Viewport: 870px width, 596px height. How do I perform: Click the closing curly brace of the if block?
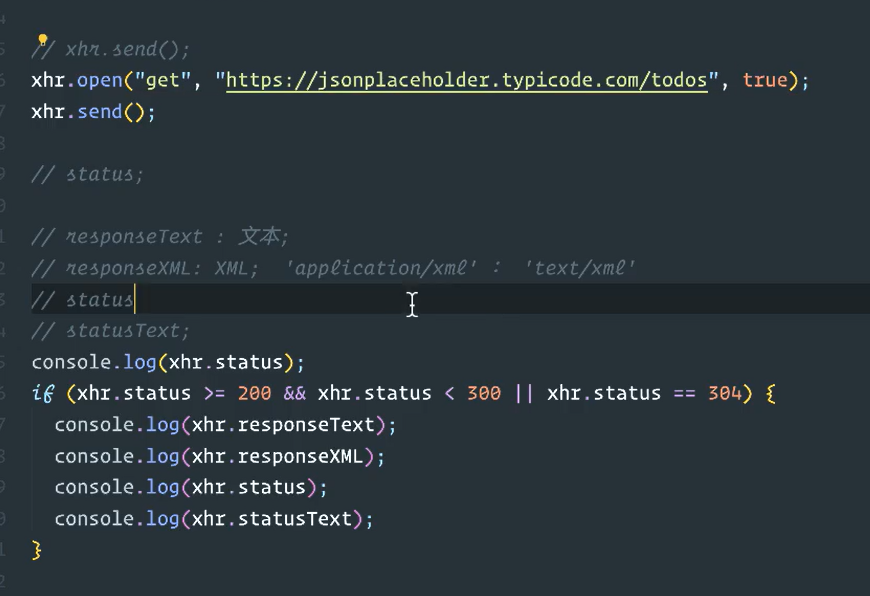[37, 550]
